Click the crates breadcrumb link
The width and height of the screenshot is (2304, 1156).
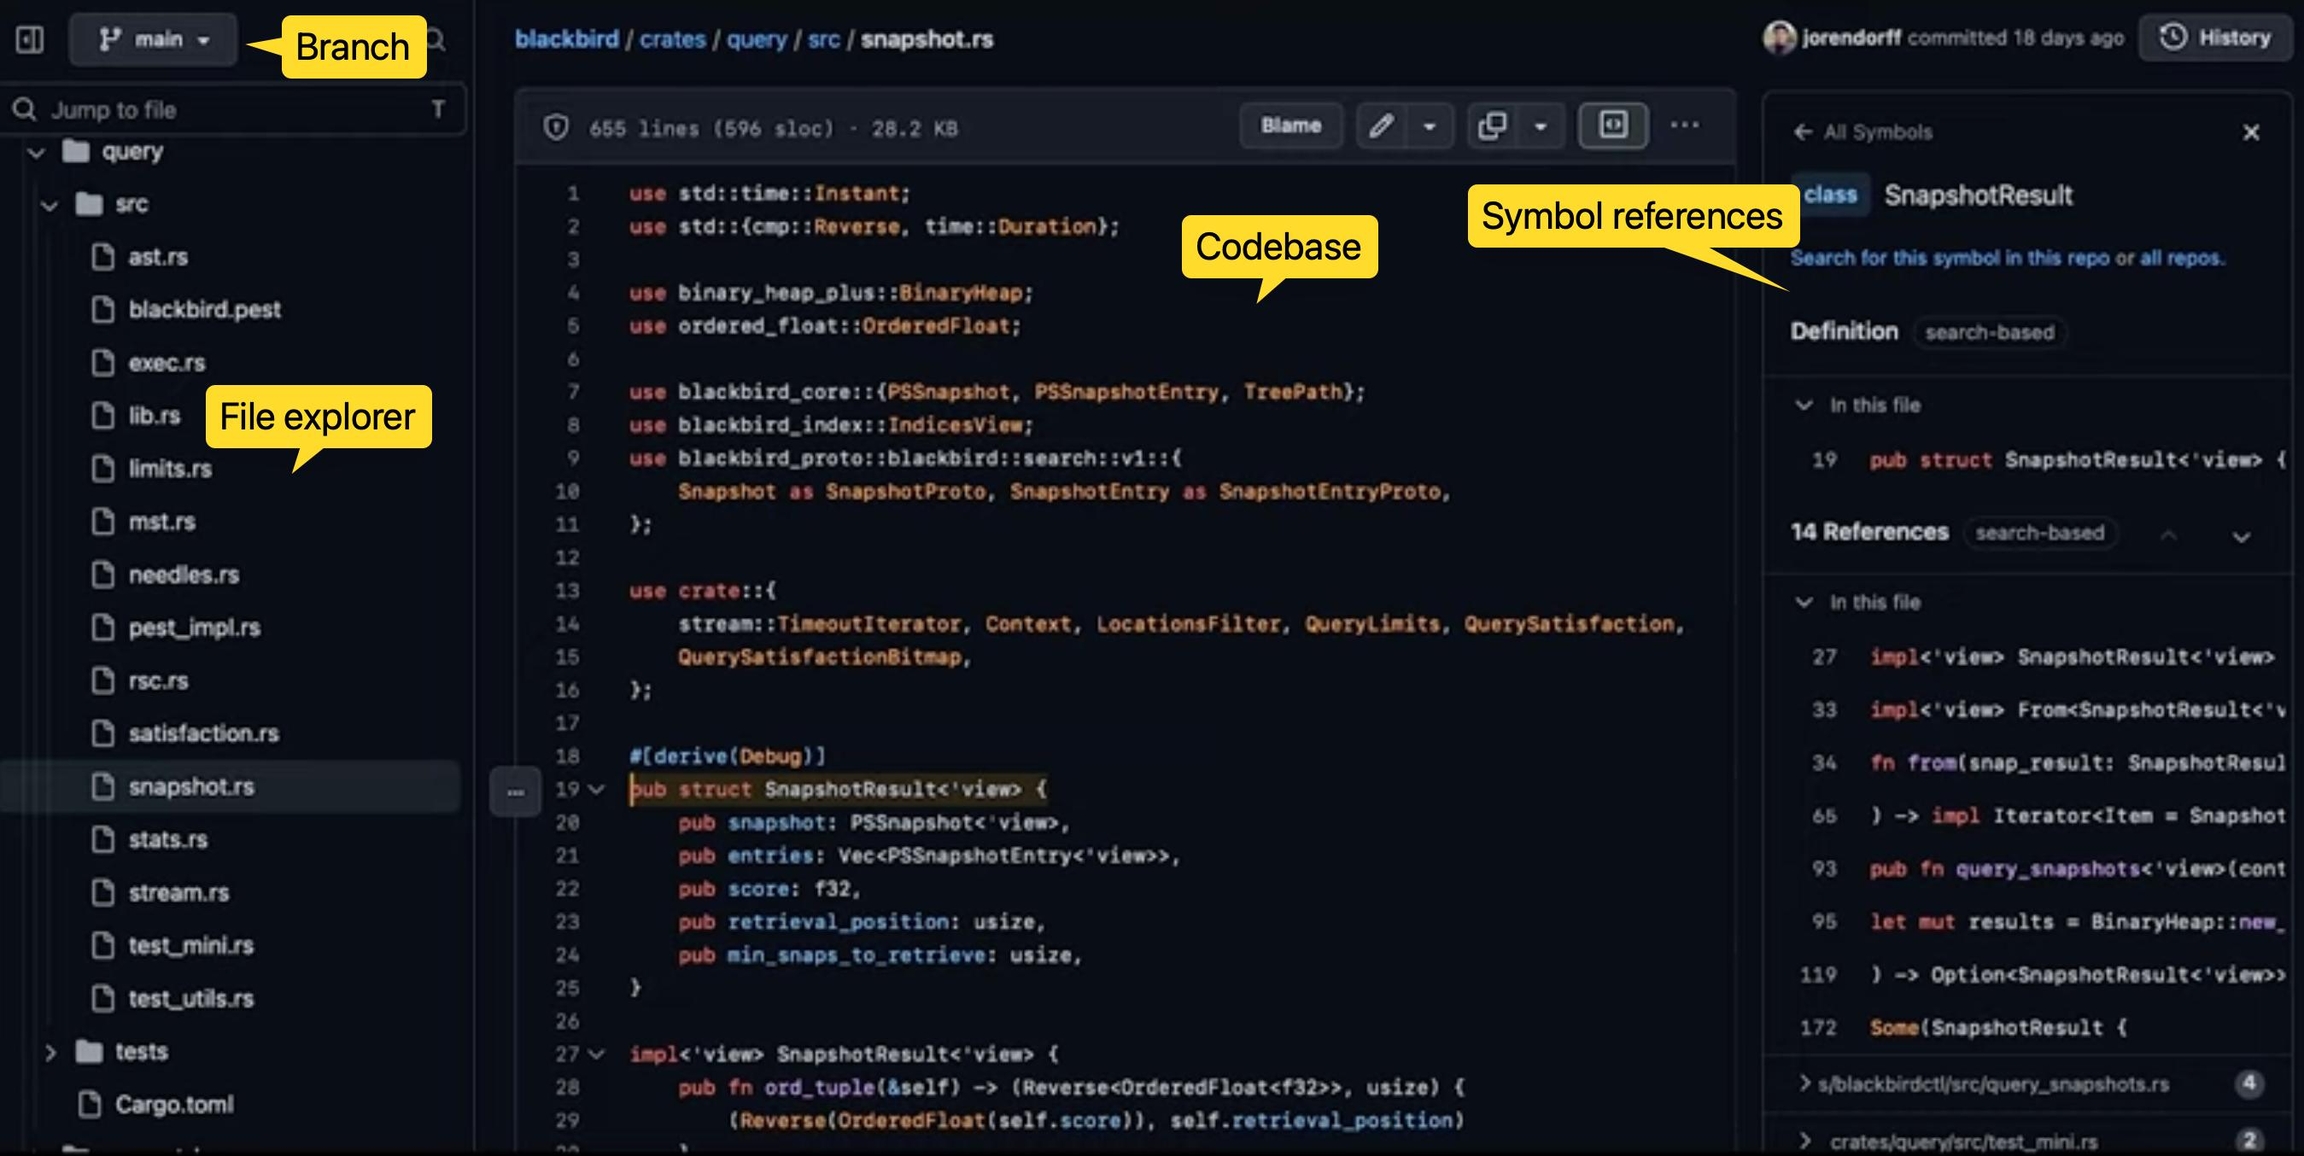point(672,39)
